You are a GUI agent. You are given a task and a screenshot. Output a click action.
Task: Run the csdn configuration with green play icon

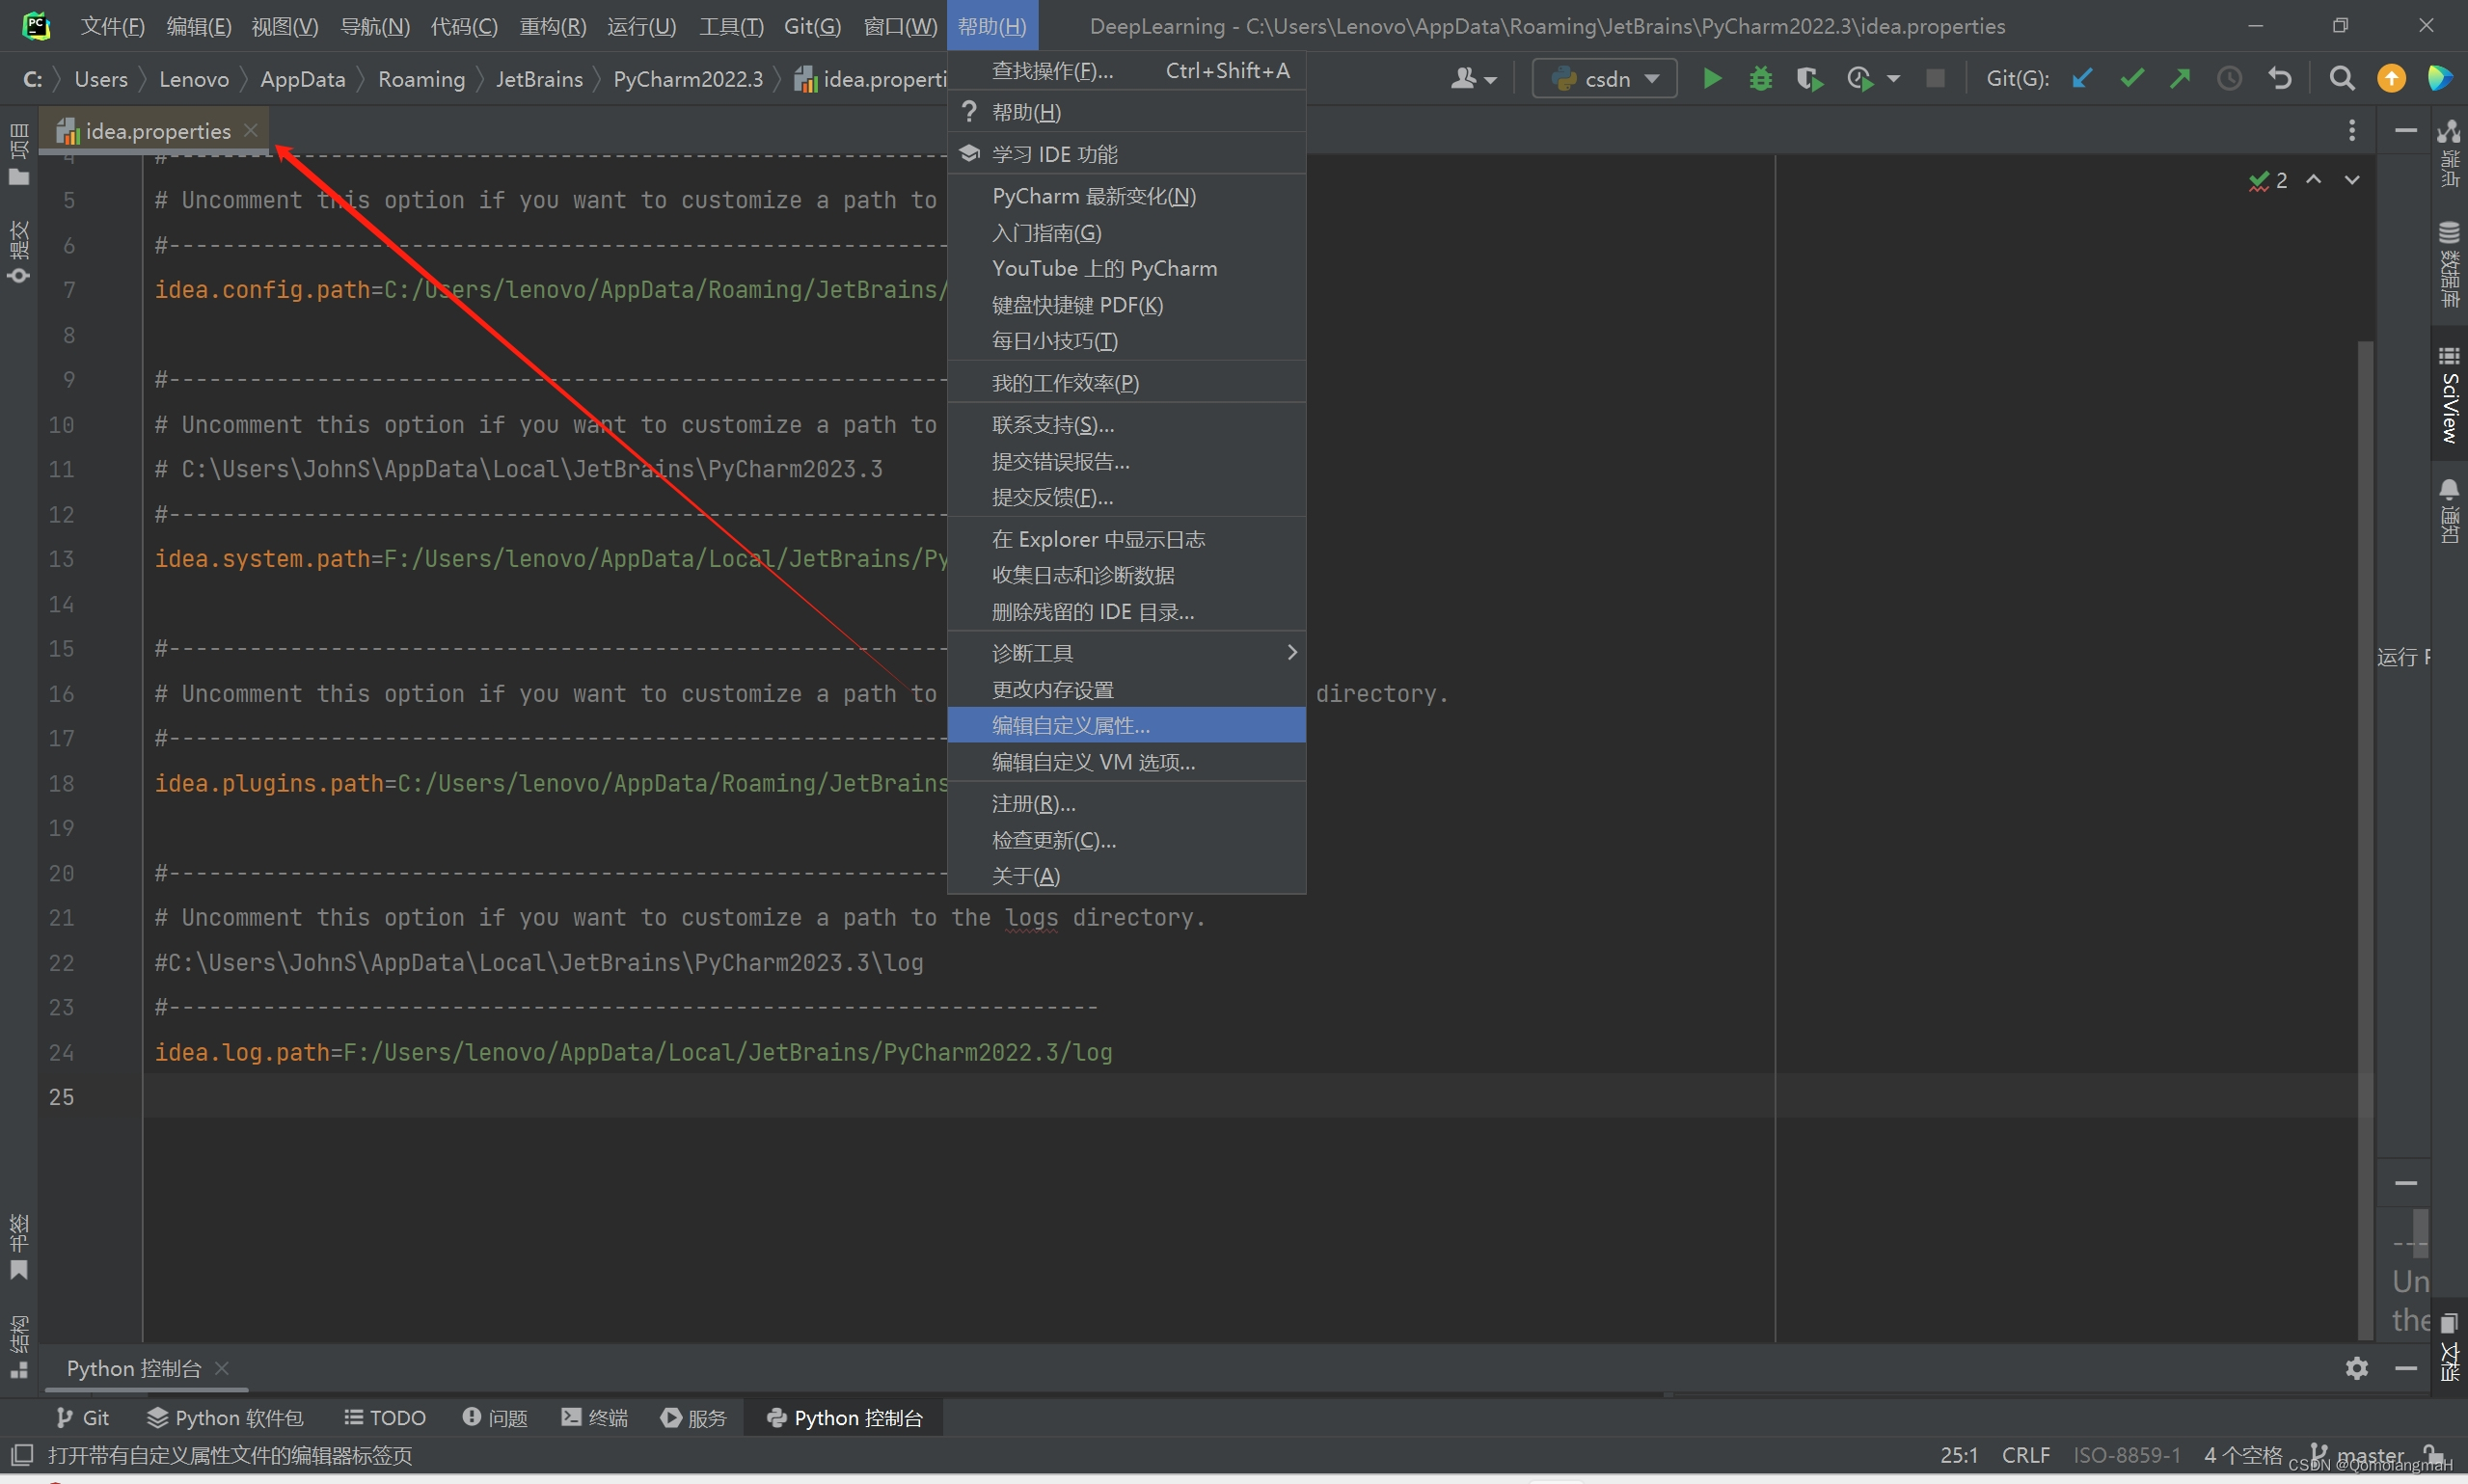coord(1711,78)
